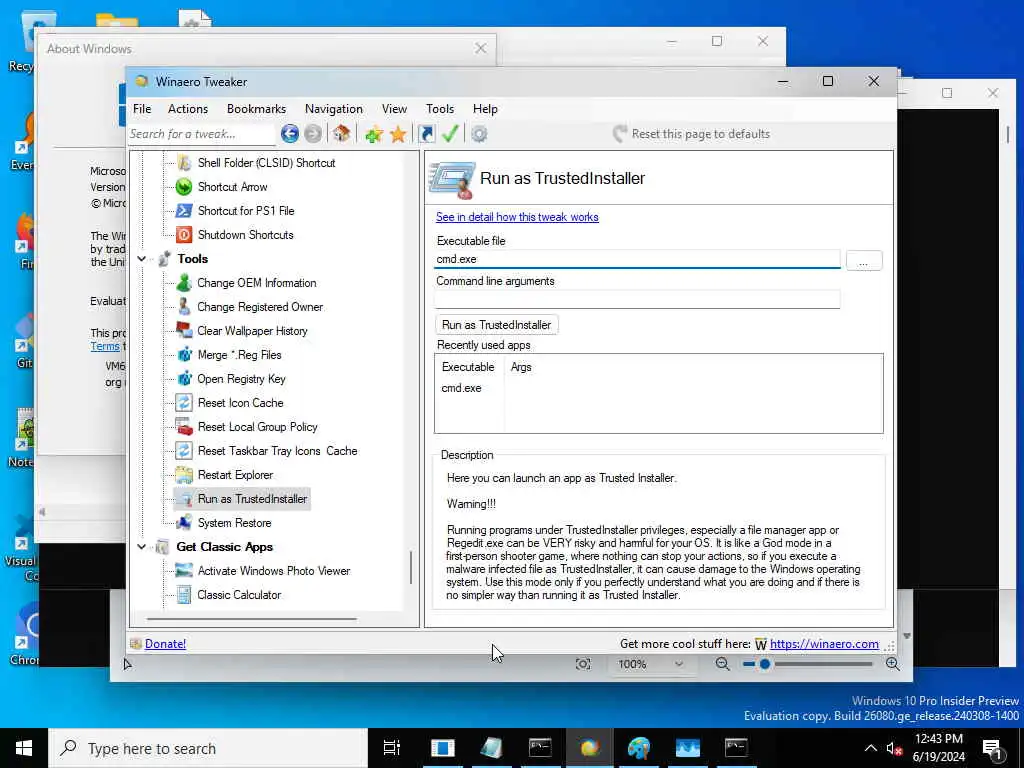The image size is (1024, 768).
Task: Click the Forward navigation arrow icon
Action: tap(313, 134)
